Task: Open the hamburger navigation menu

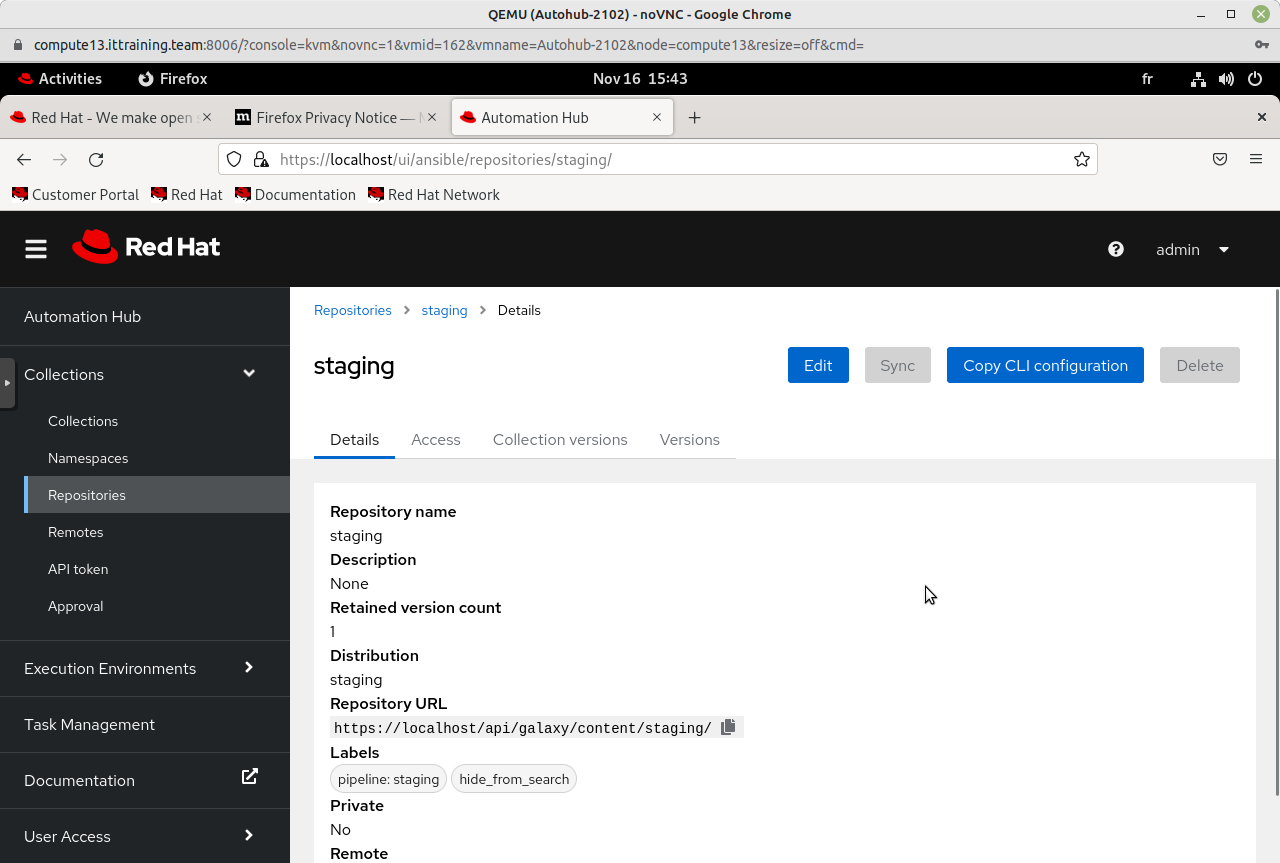Action: pyautogui.click(x=36, y=249)
